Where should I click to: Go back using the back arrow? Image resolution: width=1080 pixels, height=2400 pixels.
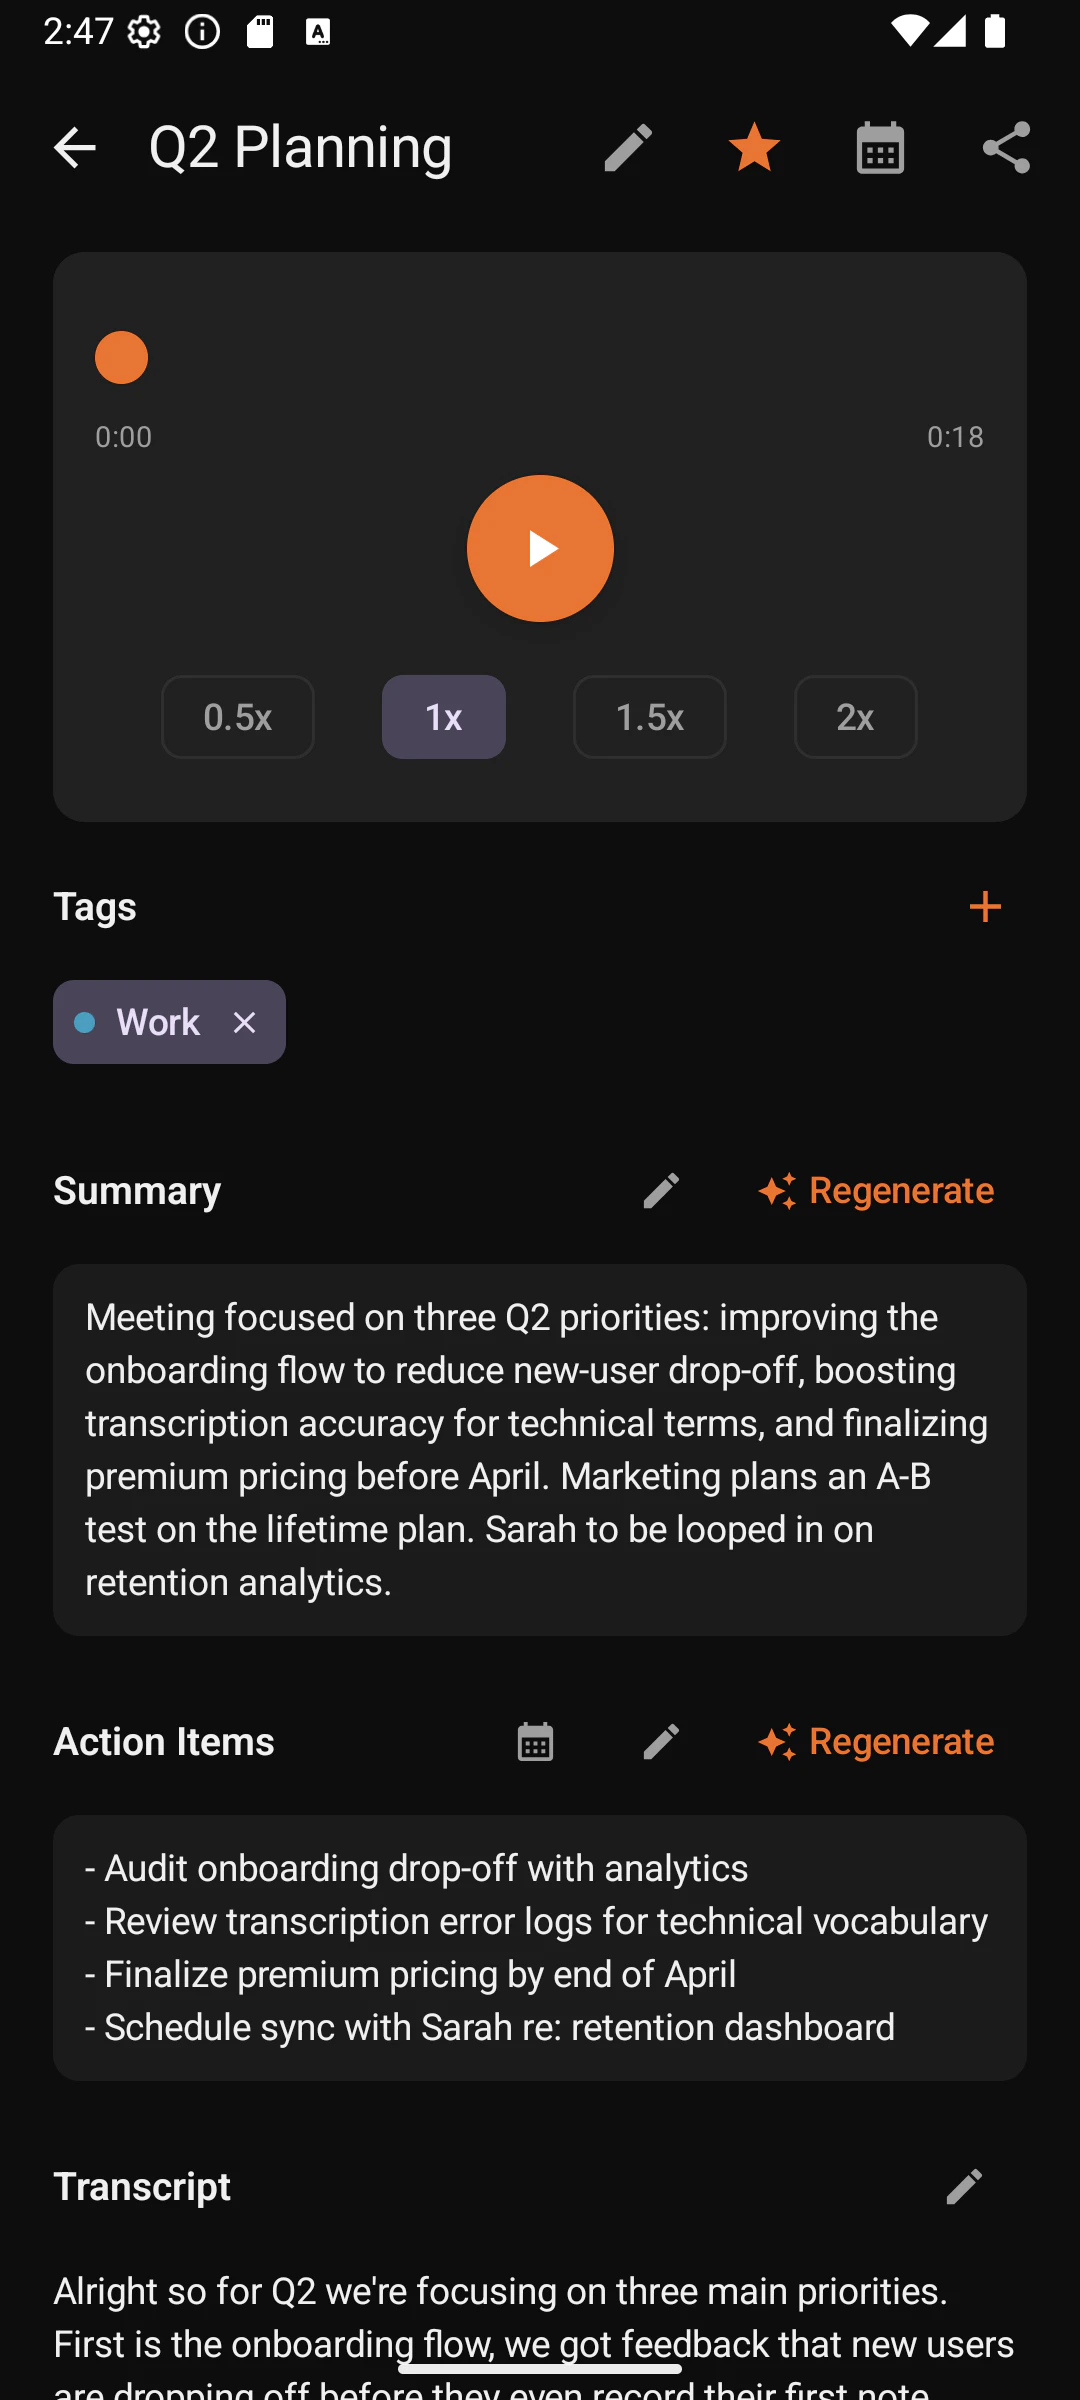(74, 148)
